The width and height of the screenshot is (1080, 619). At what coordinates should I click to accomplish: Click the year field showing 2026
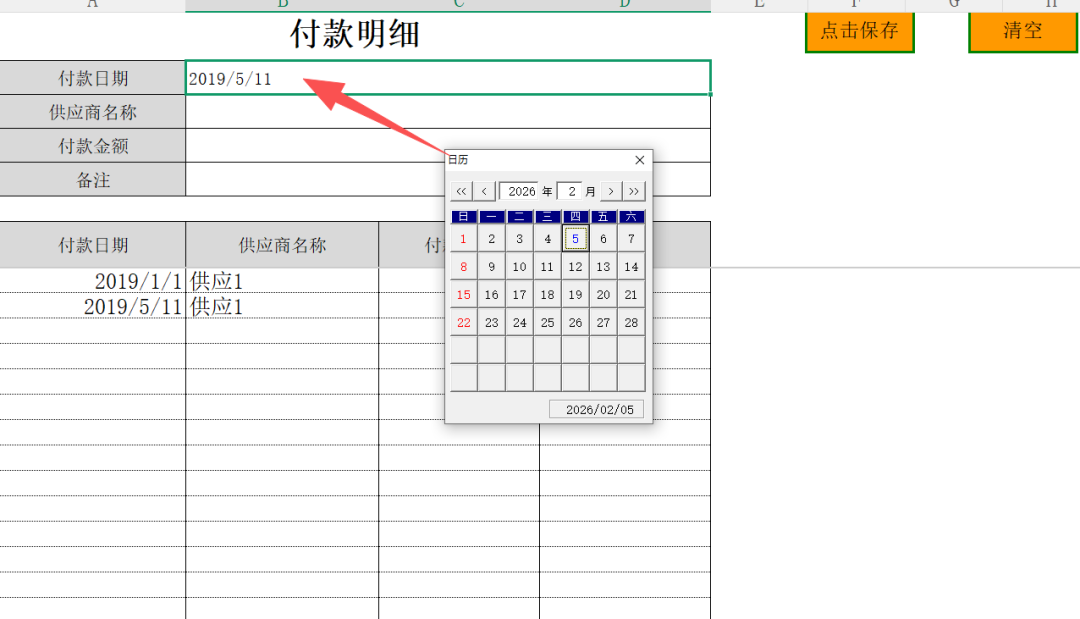click(521, 191)
